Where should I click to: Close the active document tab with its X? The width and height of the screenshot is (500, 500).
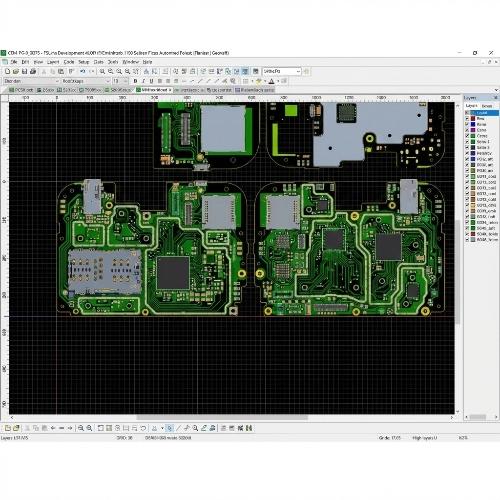170,90
